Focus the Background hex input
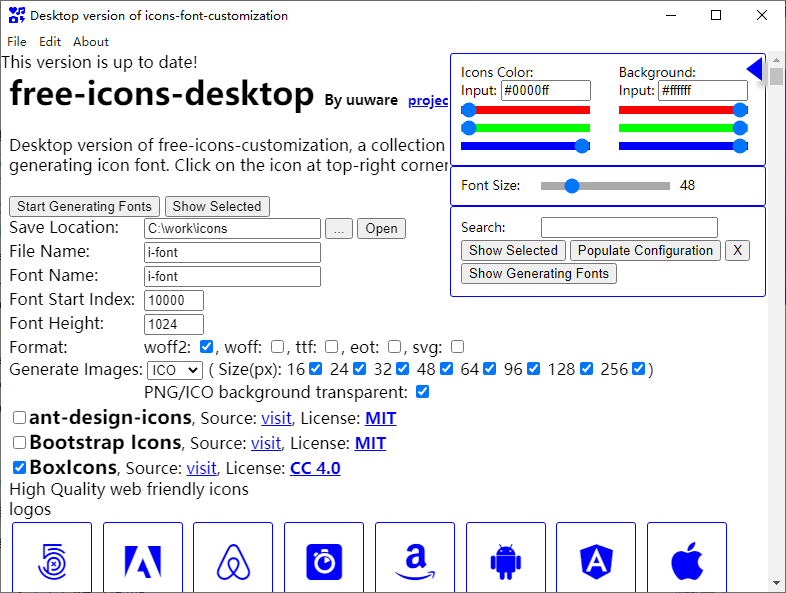 click(703, 90)
